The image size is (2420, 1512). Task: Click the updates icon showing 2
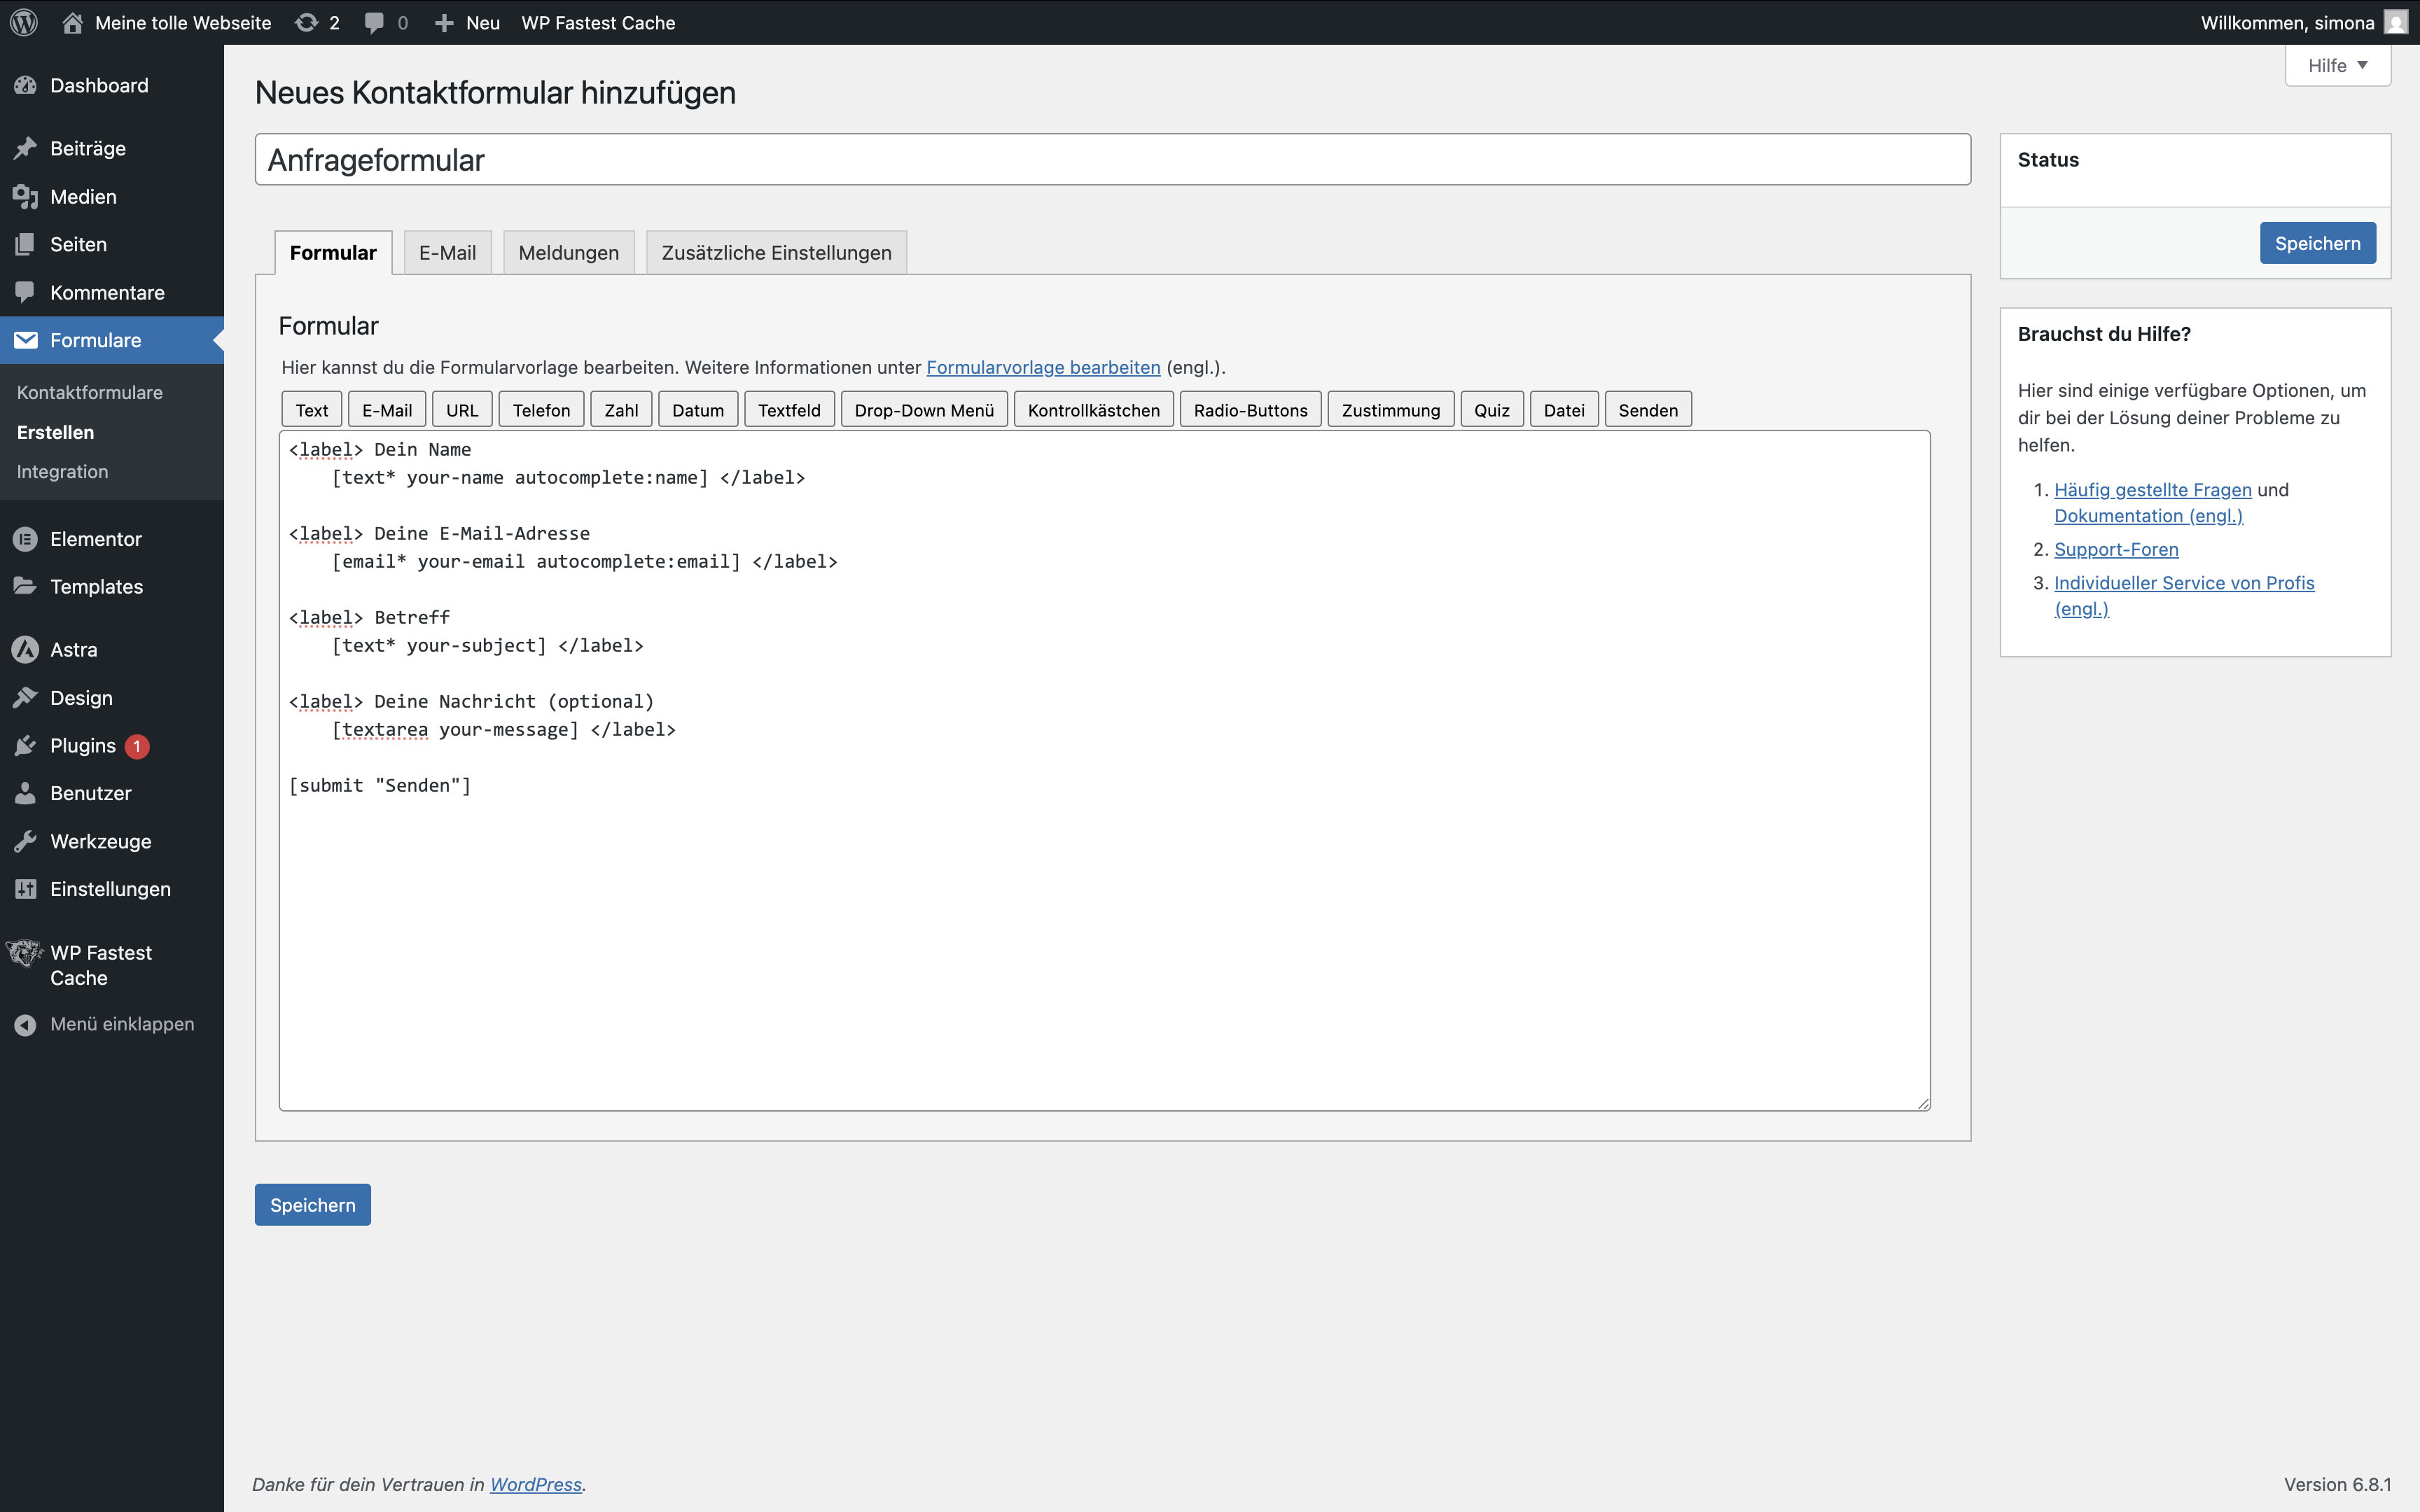click(x=306, y=22)
